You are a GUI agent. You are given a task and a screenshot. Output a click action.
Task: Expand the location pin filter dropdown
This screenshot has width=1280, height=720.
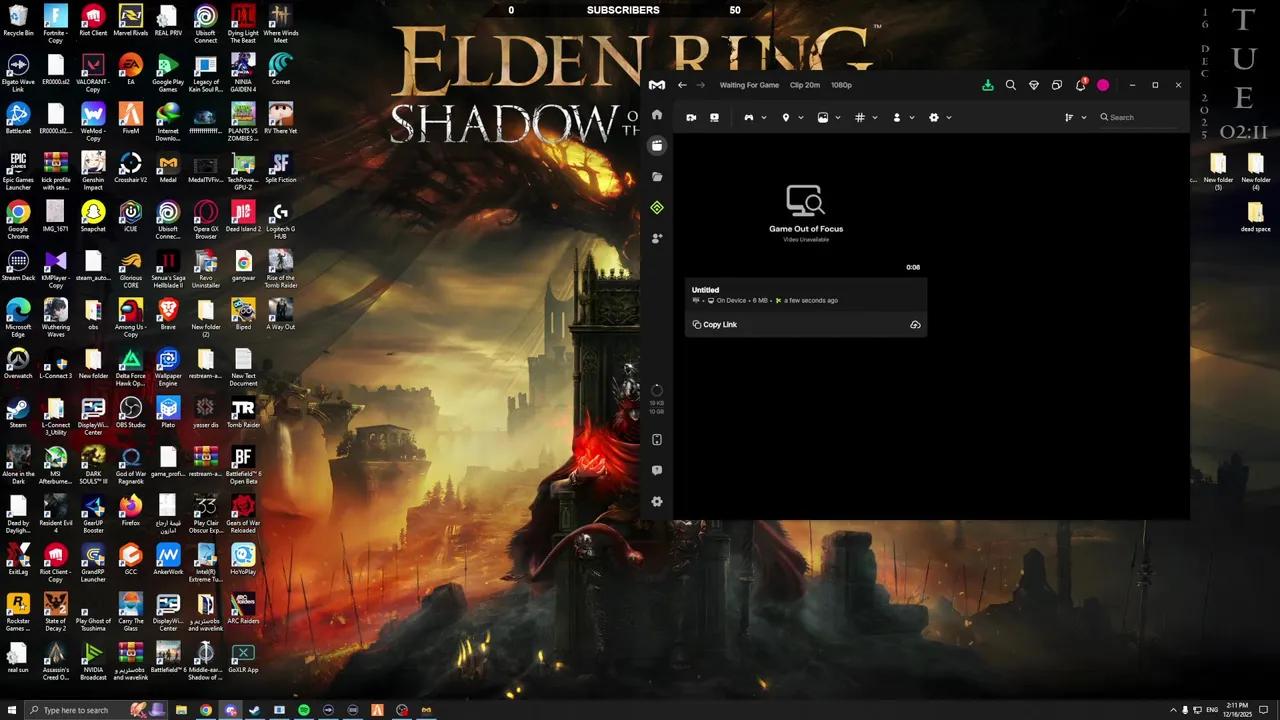tap(792, 118)
